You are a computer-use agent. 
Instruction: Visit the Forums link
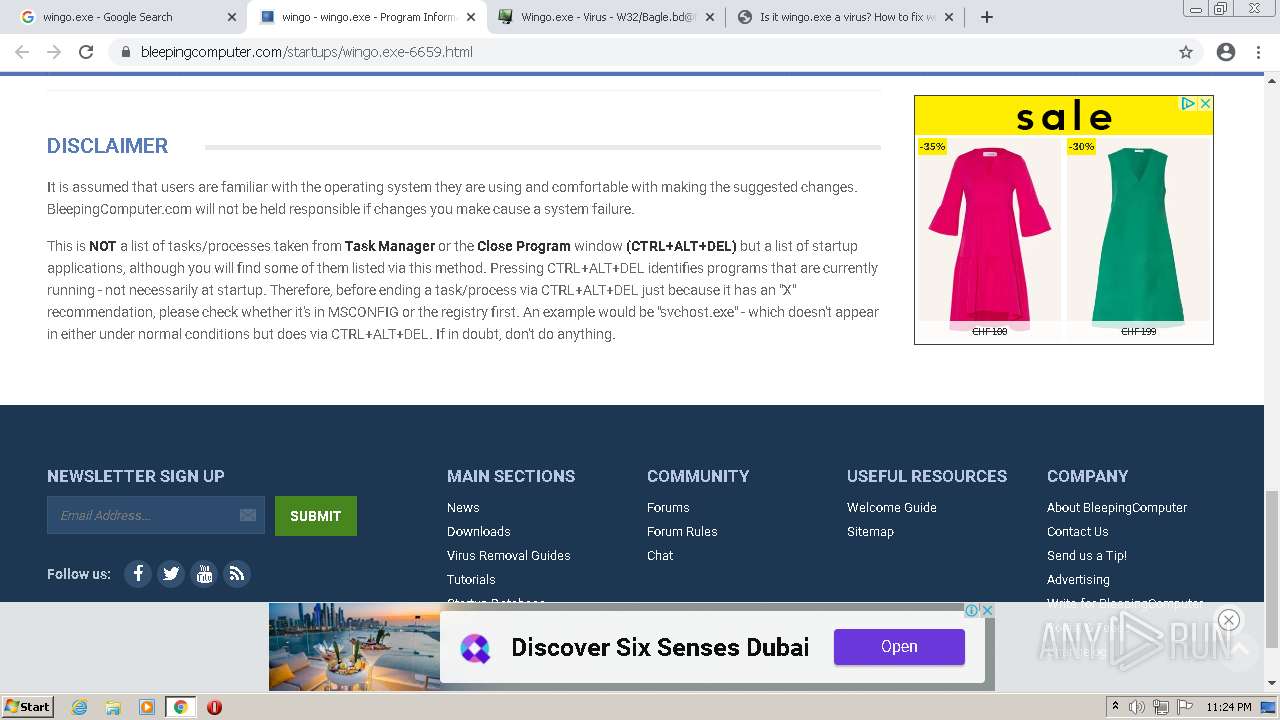tap(668, 507)
